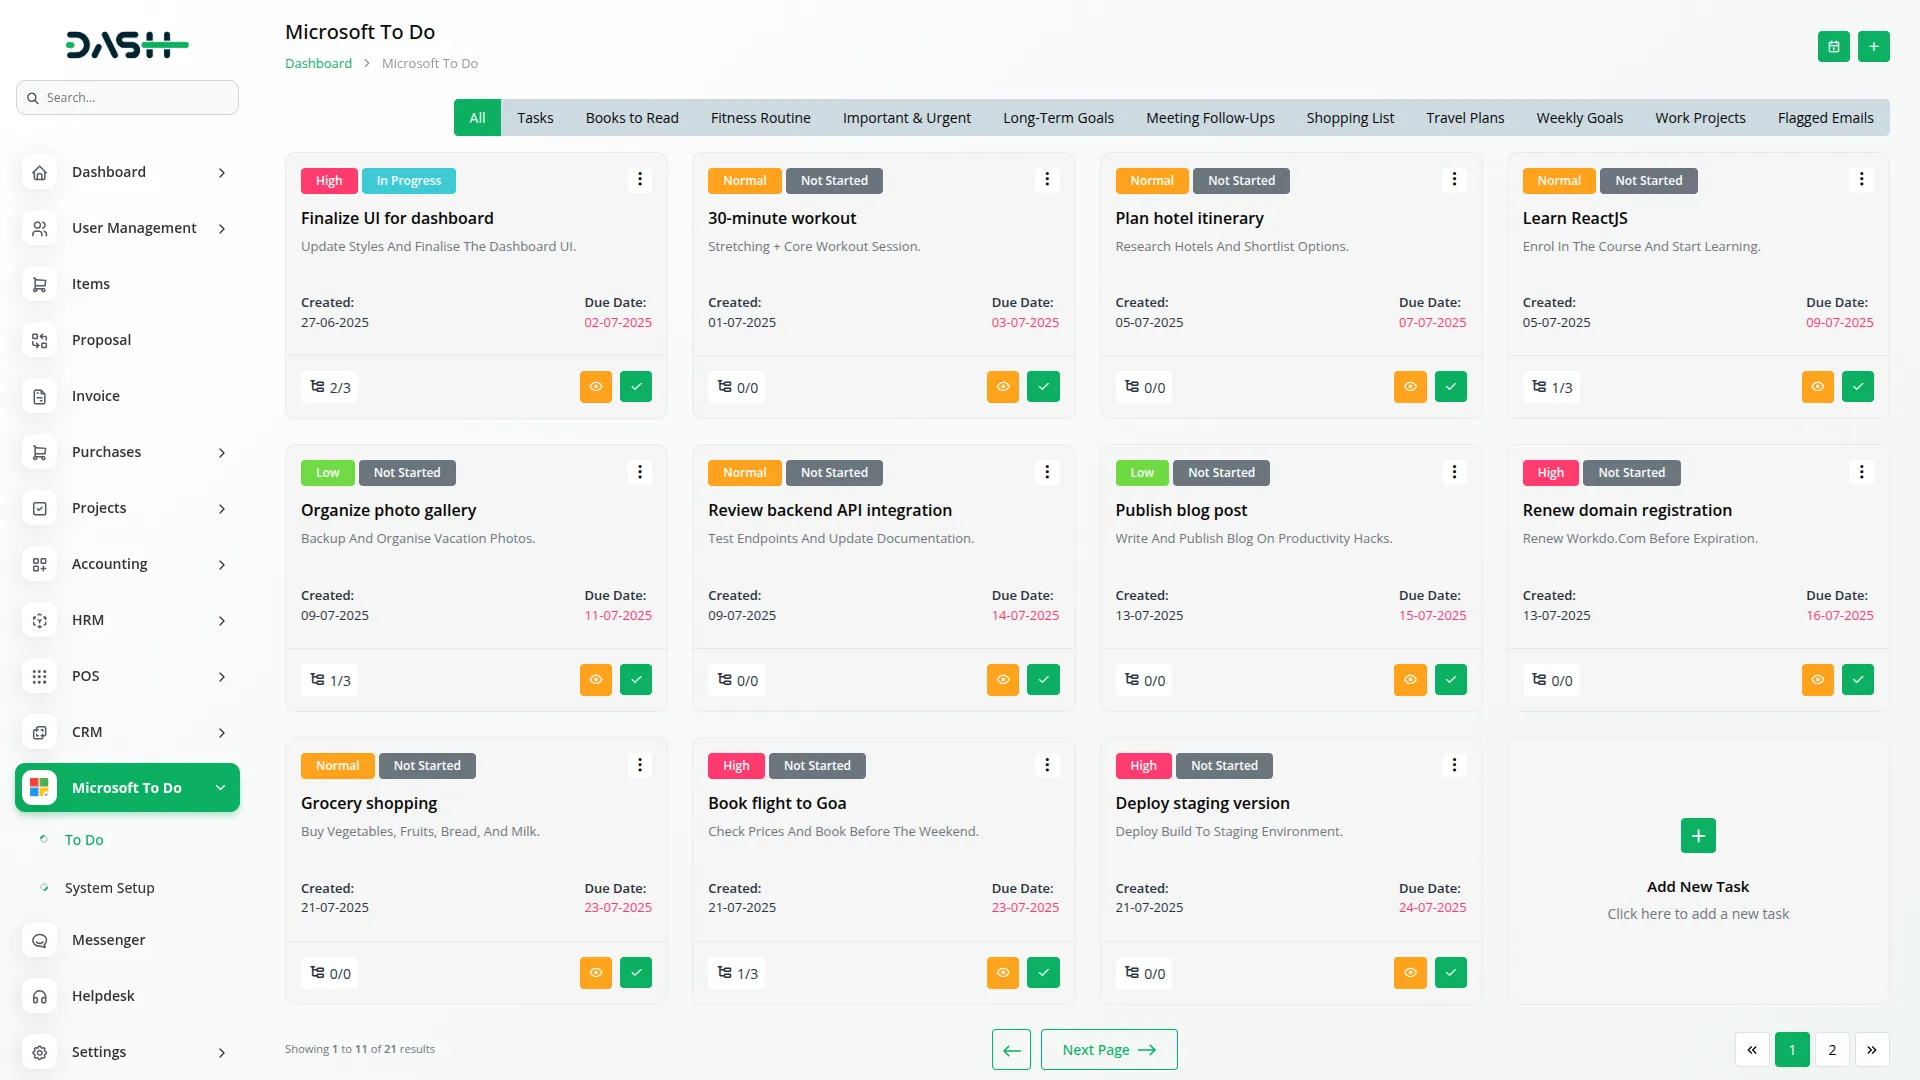Switch to the Fitness Routine tab
1920x1080 pixels.
(x=760, y=118)
